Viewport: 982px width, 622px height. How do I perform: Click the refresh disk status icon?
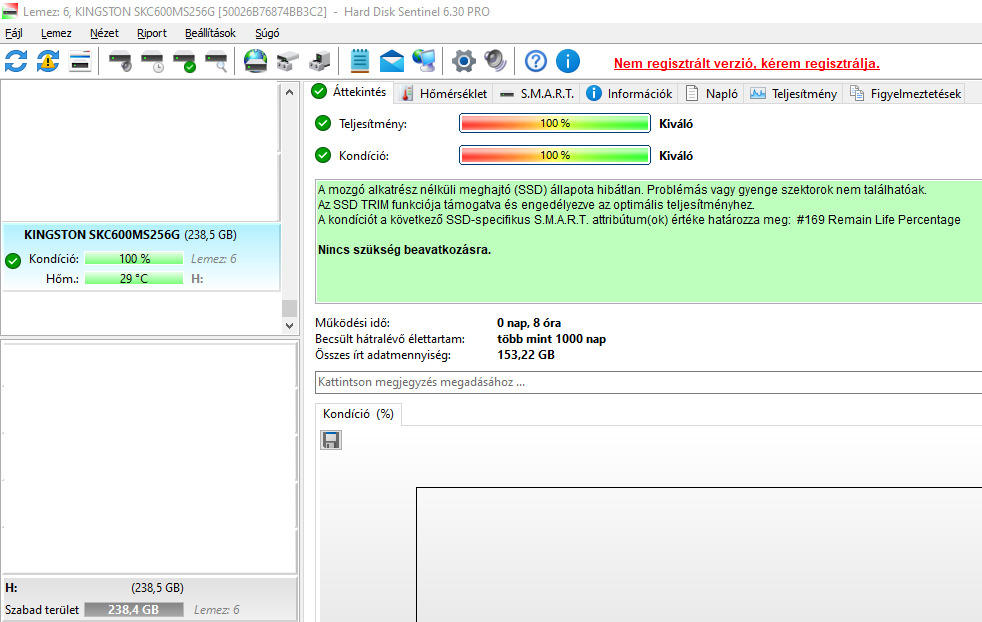coord(16,61)
